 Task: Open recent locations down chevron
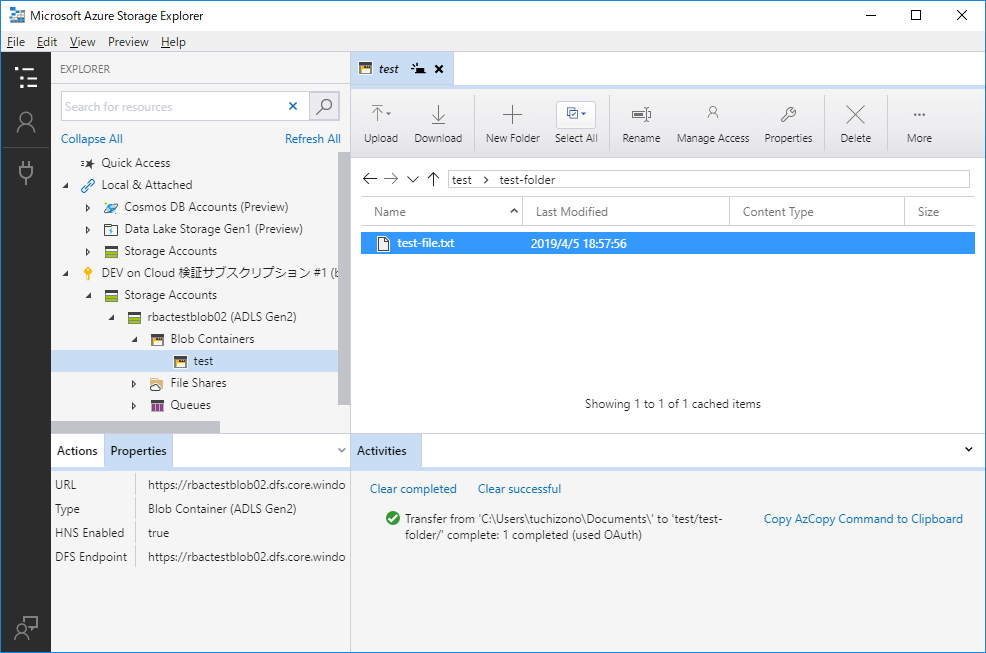[413, 179]
